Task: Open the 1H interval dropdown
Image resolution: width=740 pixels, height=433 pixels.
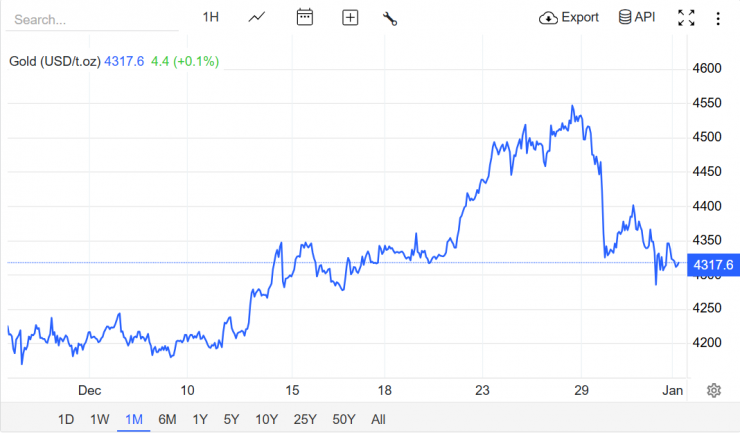Action: tap(211, 17)
